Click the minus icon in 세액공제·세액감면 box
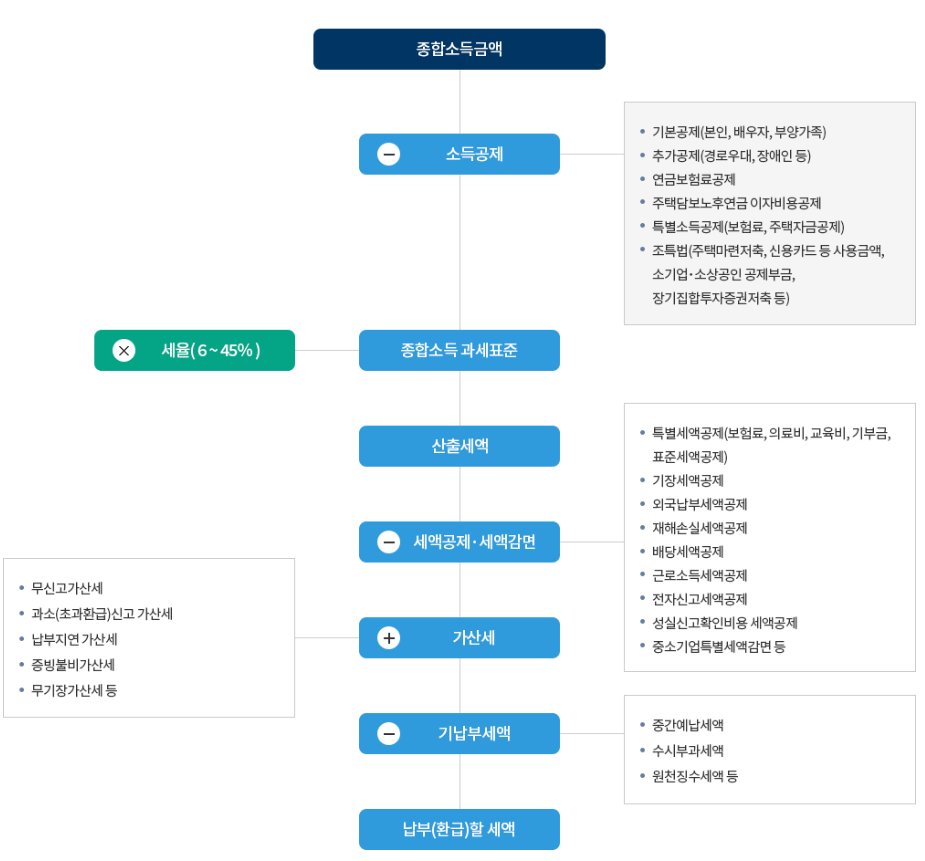Viewport: 925px width, 861px height. 389,542
